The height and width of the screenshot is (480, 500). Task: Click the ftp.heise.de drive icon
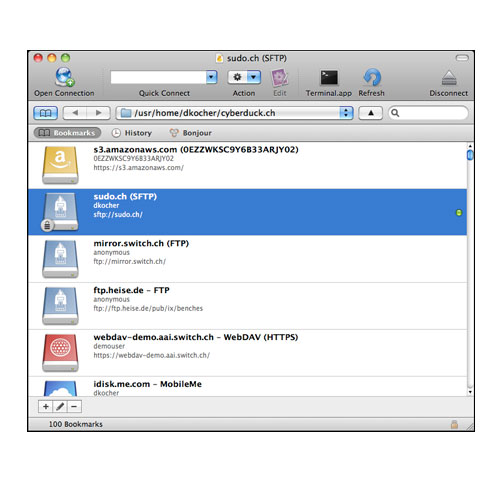(60, 306)
